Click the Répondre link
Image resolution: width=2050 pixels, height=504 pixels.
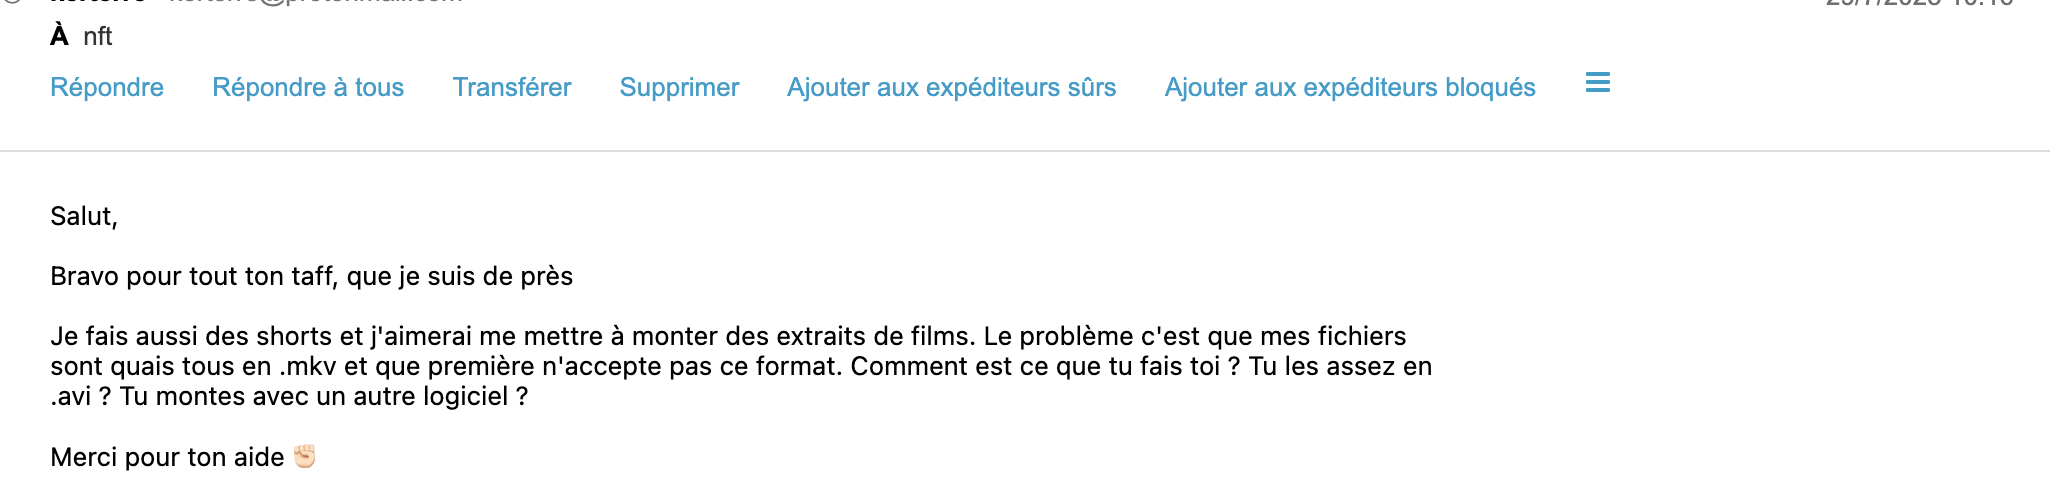pyautogui.click(x=107, y=87)
